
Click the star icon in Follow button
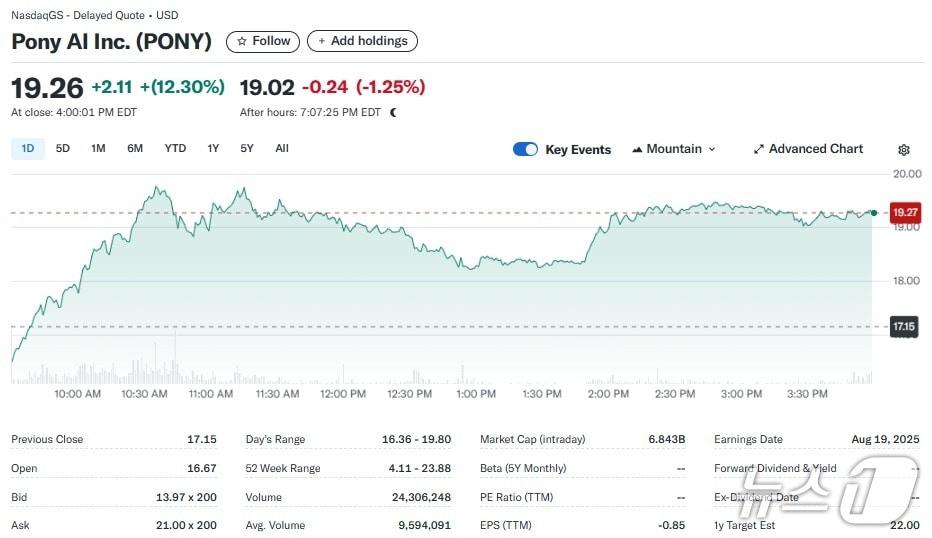point(241,41)
